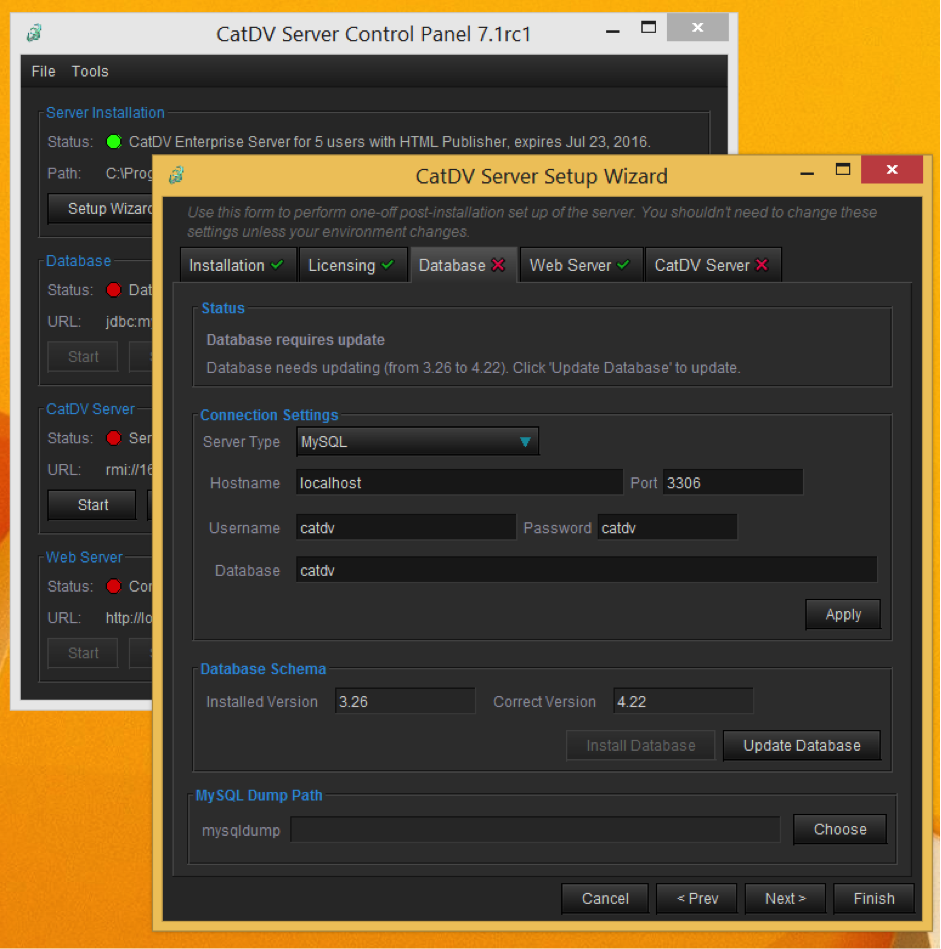
Task: Go to the Next wizard step
Action: click(x=785, y=898)
